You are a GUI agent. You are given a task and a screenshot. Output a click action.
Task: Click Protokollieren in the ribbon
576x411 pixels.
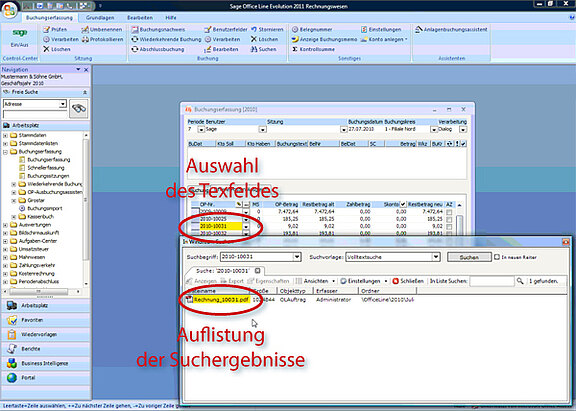(x=102, y=39)
